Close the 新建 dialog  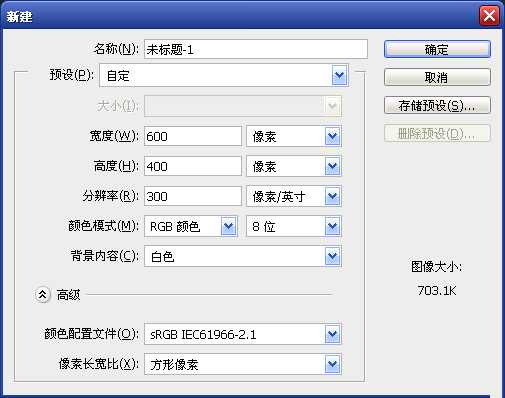489,15
